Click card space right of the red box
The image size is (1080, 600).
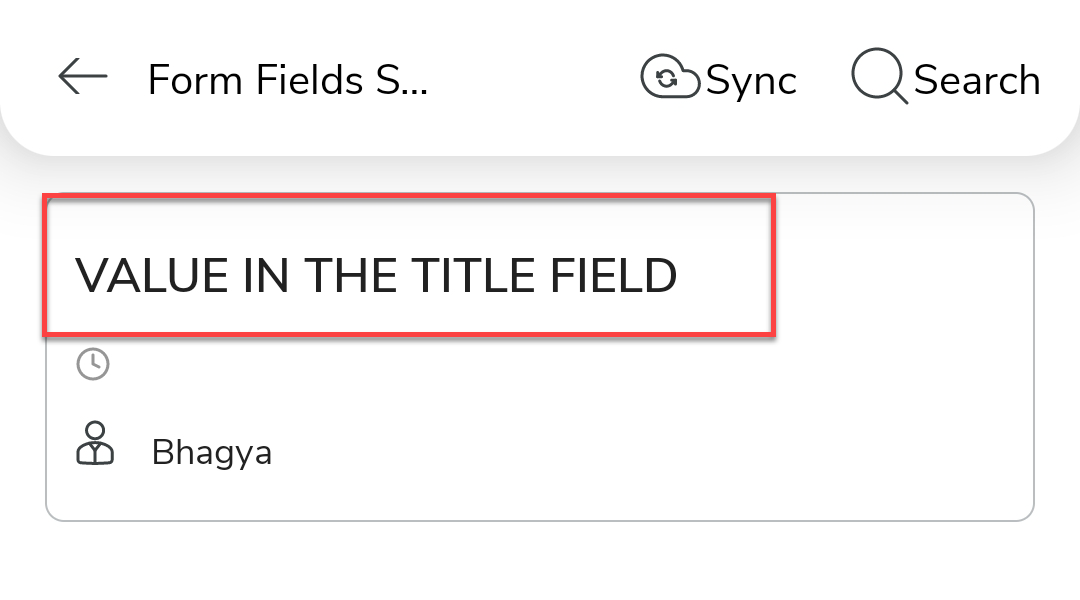[900, 270]
